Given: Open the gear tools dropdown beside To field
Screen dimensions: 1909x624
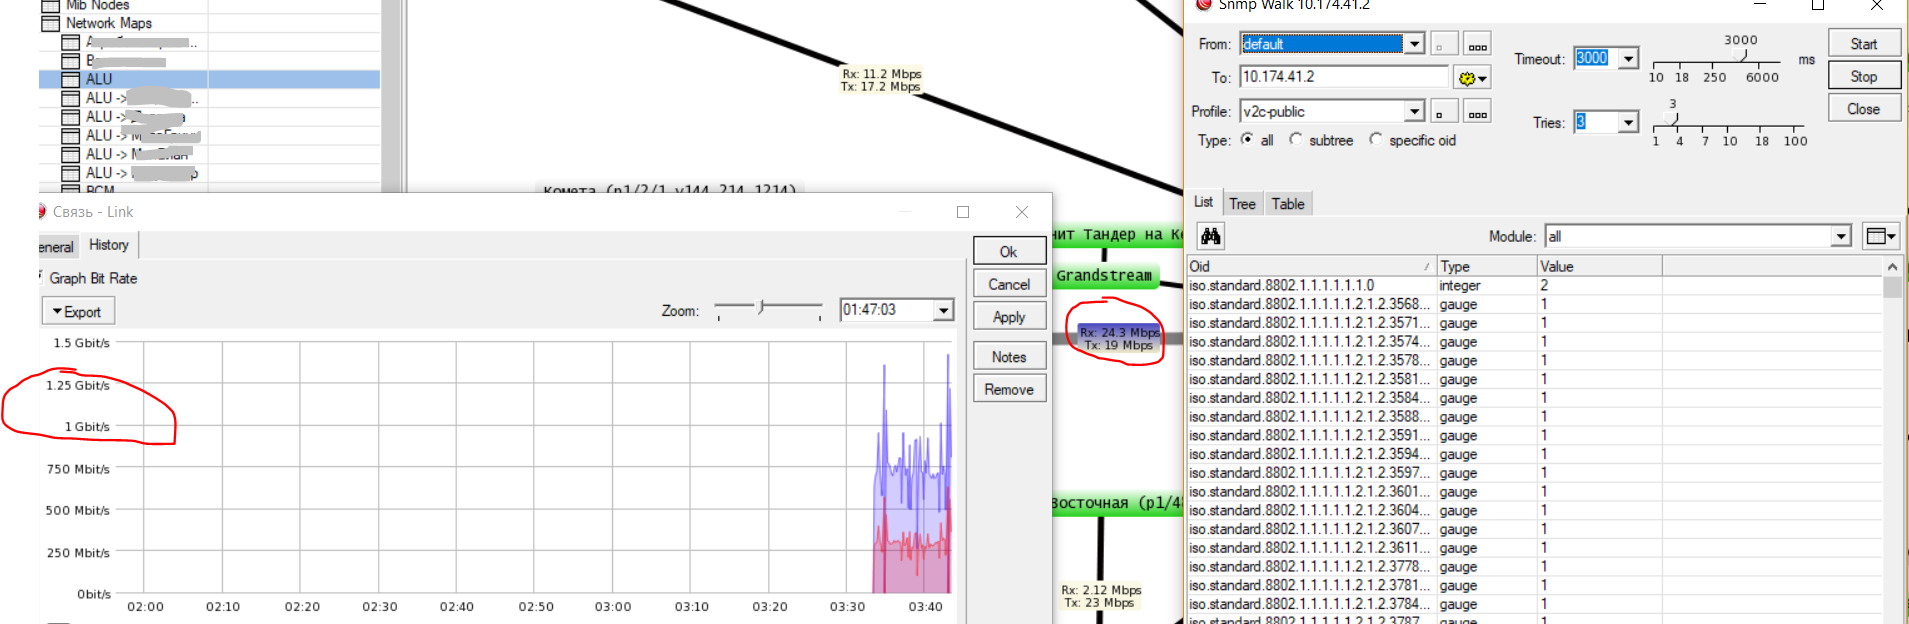Looking at the screenshot, I should tap(1472, 78).
